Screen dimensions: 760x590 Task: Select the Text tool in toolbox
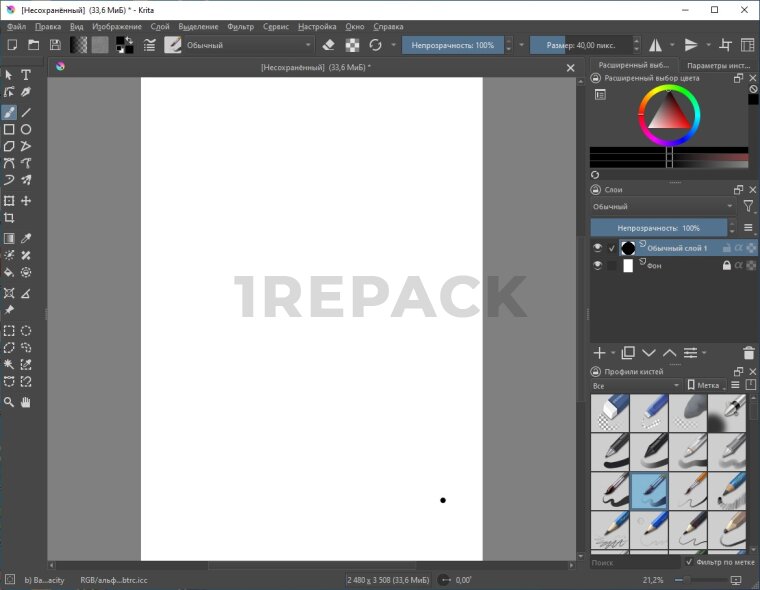[26, 75]
